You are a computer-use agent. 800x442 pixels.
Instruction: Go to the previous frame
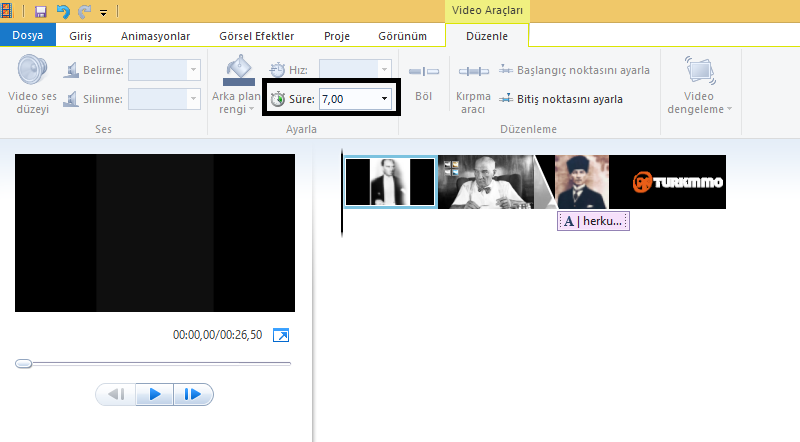point(116,395)
